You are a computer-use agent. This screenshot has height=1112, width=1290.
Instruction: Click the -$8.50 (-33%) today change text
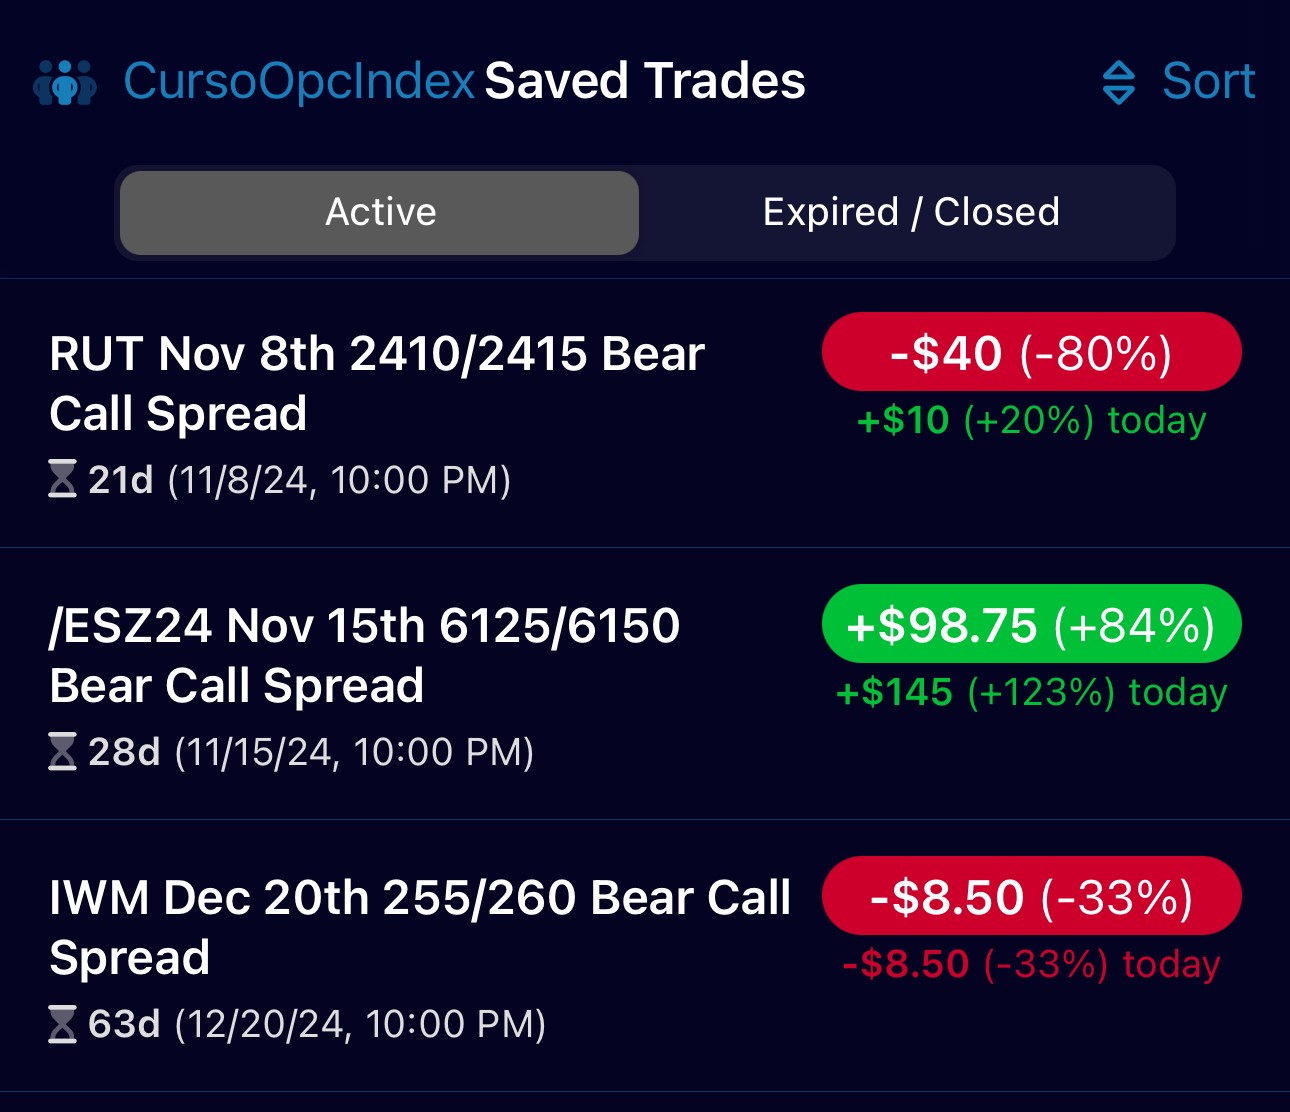[1031, 964]
